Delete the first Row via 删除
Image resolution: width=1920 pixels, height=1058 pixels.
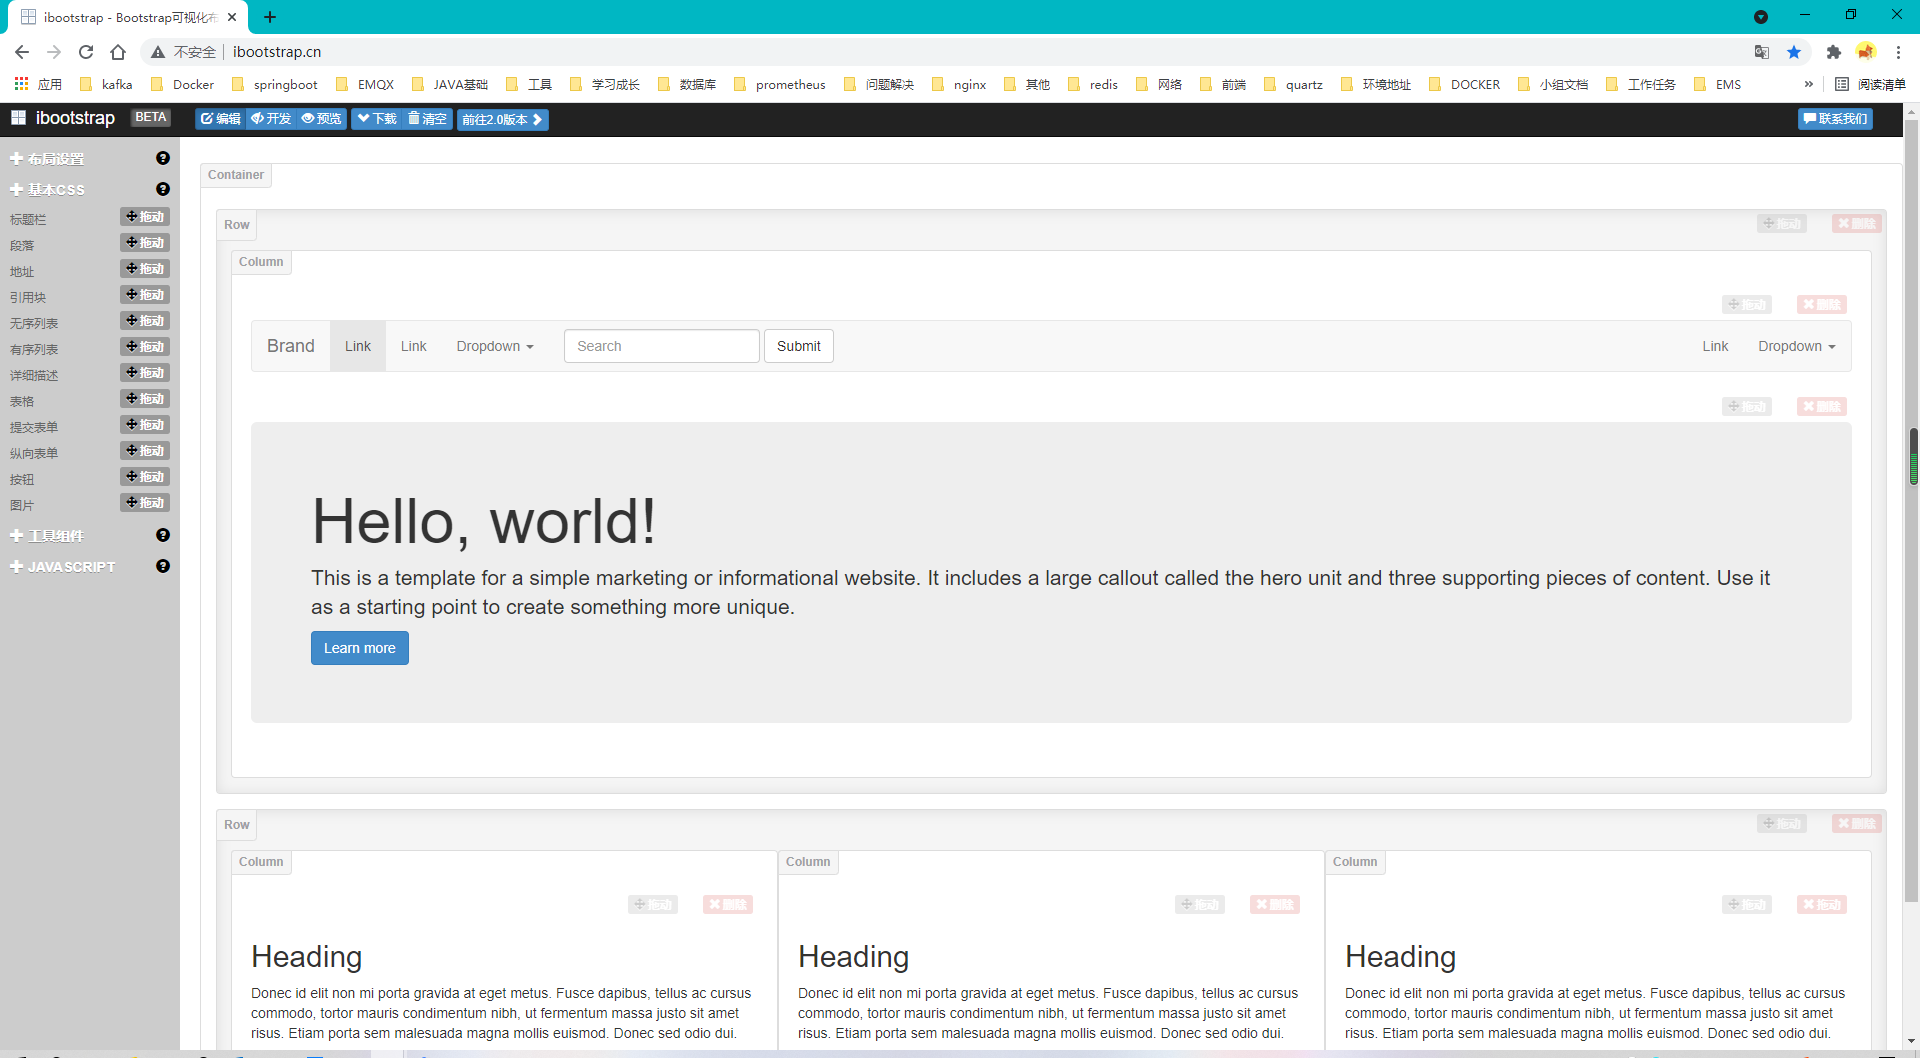[x=1857, y=224]
